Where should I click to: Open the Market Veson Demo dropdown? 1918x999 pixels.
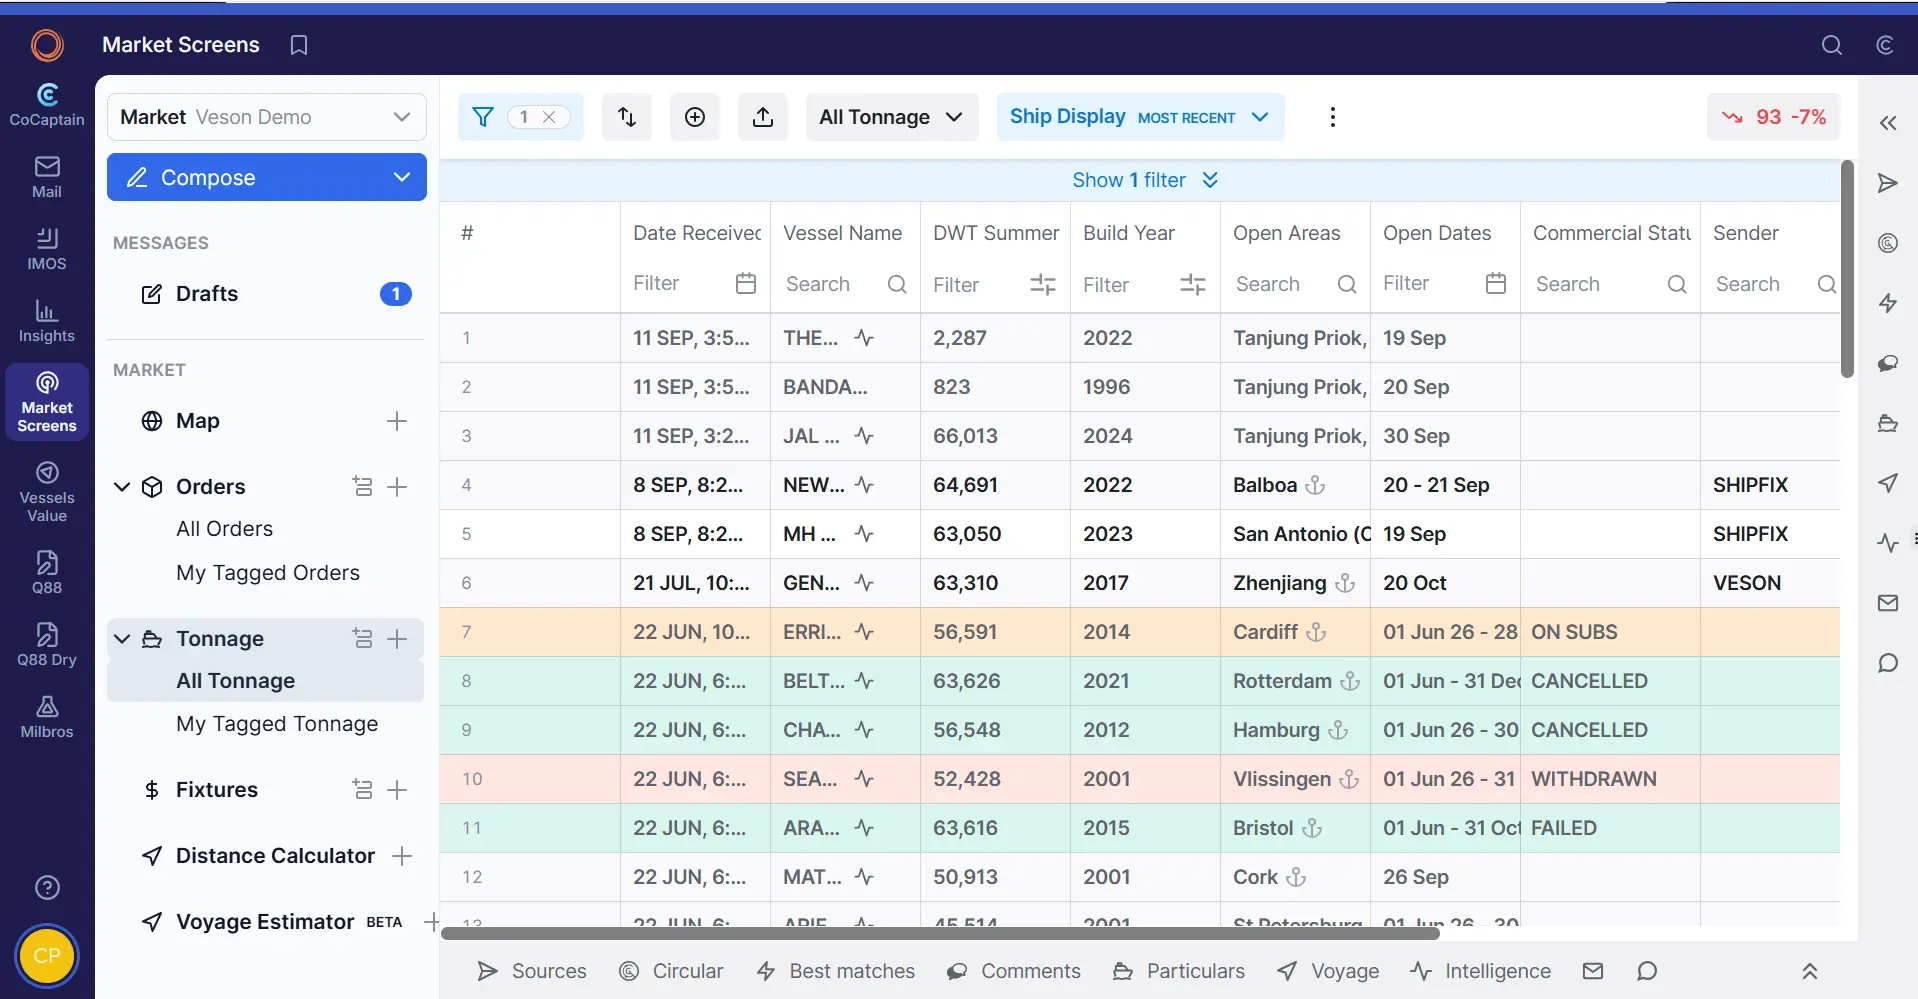pos(267,117)
